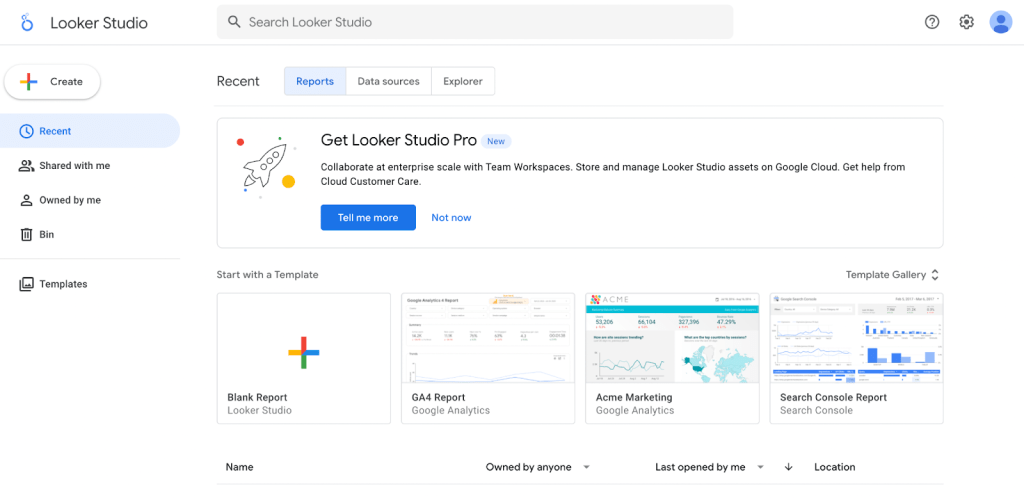Click the colorful plus icon in Create

click(x=29, y=82)
